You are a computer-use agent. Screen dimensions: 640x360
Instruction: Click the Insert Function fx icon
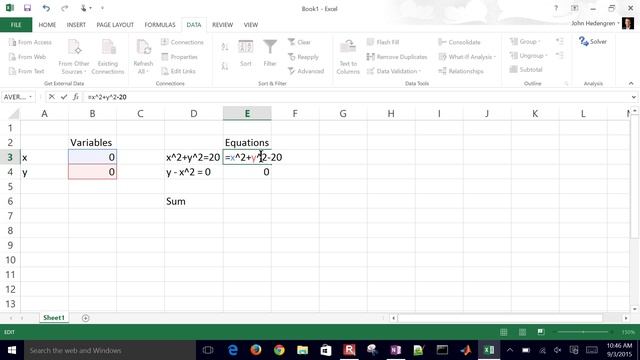click(76, 97)
